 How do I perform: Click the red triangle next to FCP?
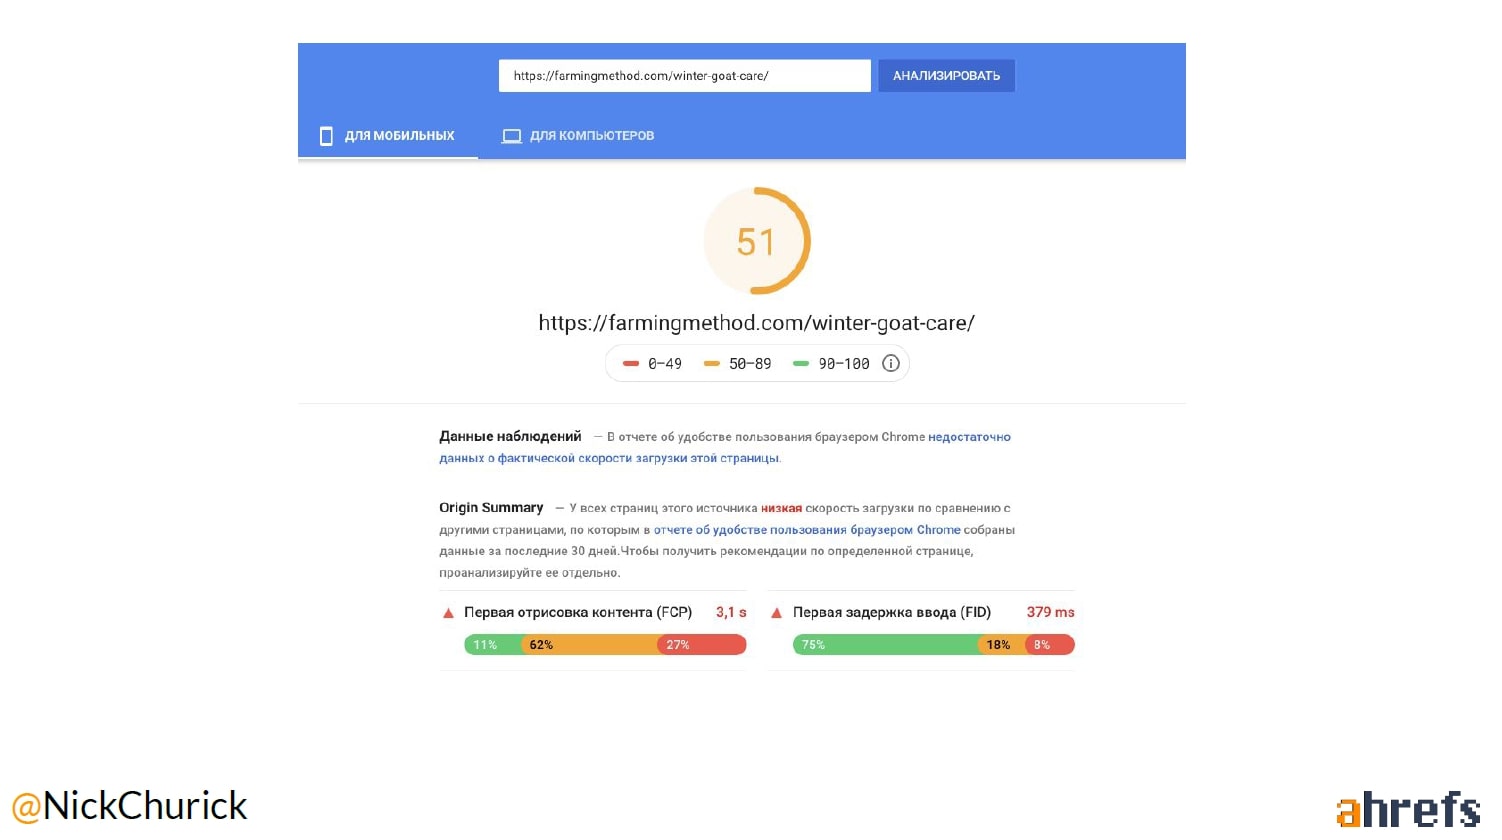pyautogui.click(x=449, y=613)
